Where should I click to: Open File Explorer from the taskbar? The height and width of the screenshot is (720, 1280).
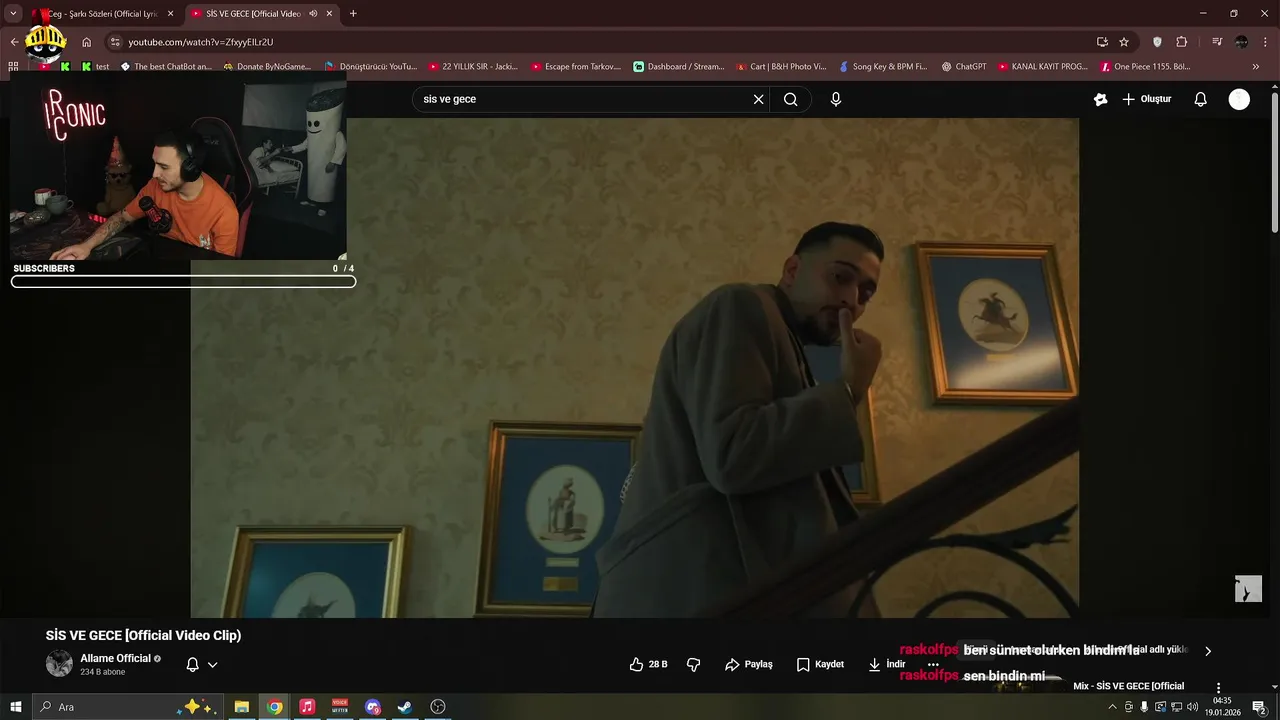click(x=242, y=707)
